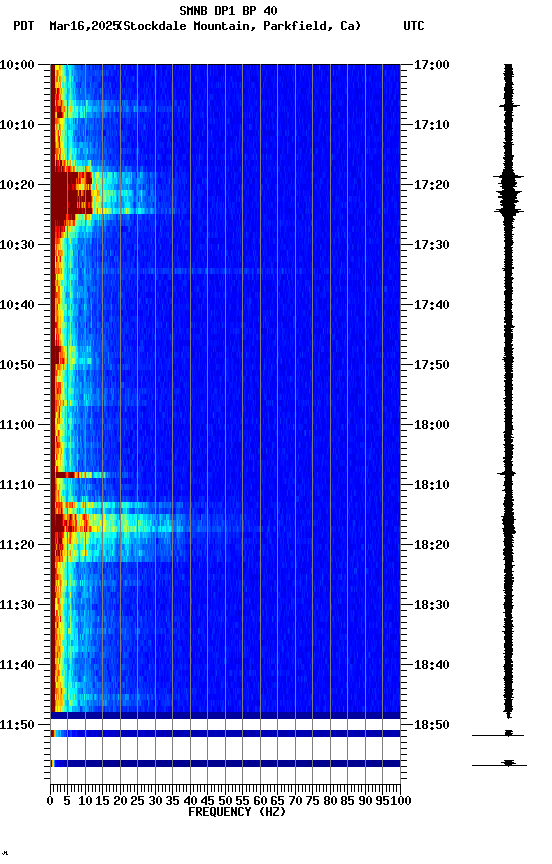Click the '20' frequency axis tick label
This screenshot has height=864, width=552.
tap(120, 802)
